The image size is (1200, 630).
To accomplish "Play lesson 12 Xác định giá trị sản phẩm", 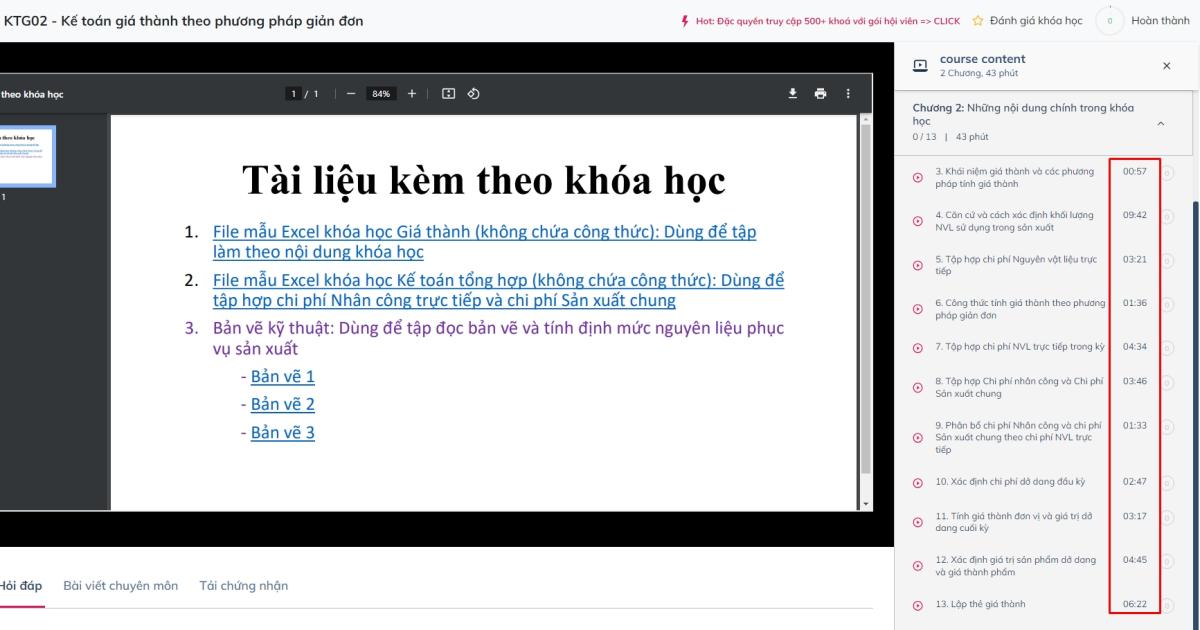I will (x=918, y=566).
